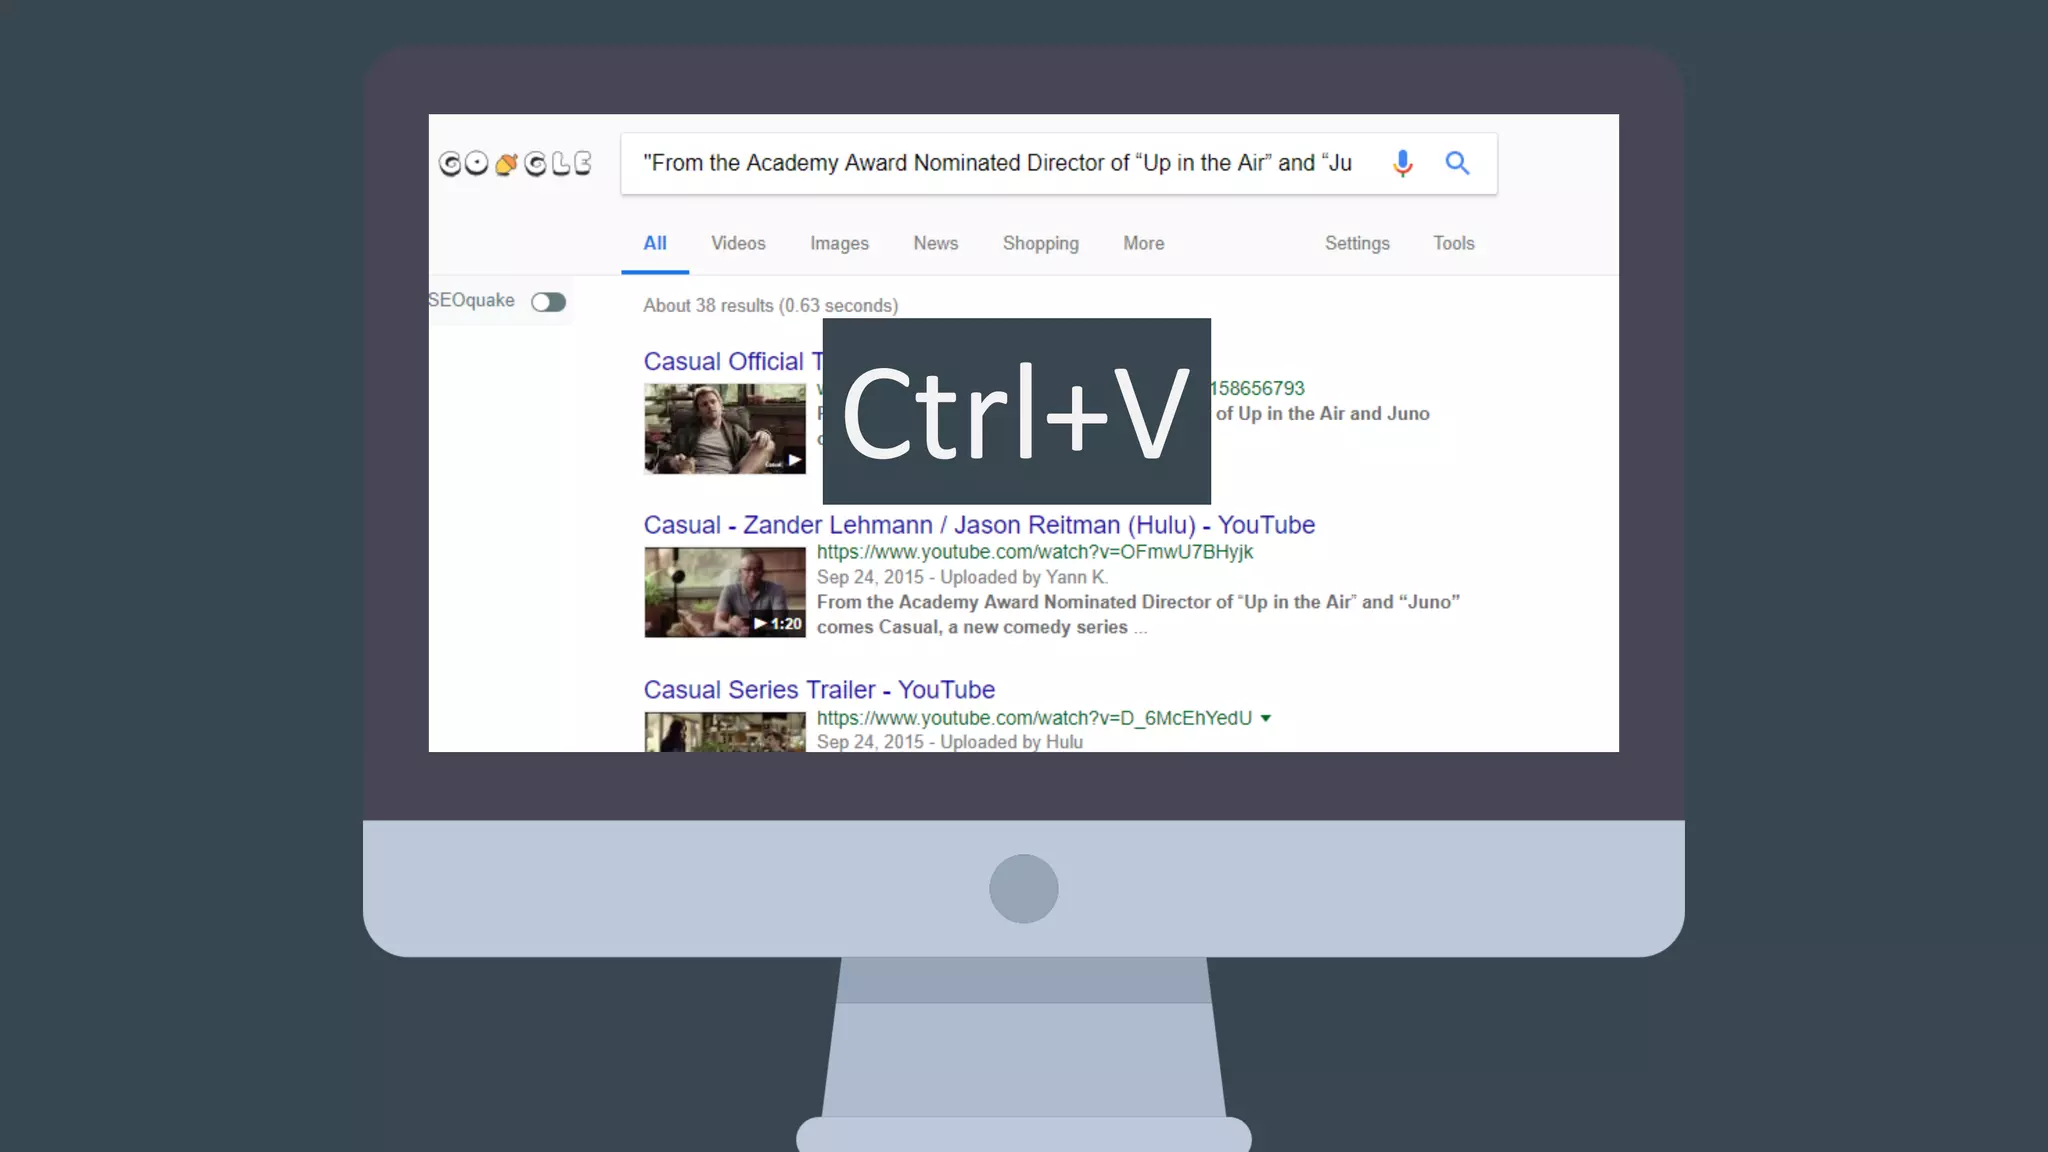The width and height of the screenshot is (2048, 1152).
Task: Click Sep 24, 2015 - Uploaded by Yann K.
Action: click(962, 577)
